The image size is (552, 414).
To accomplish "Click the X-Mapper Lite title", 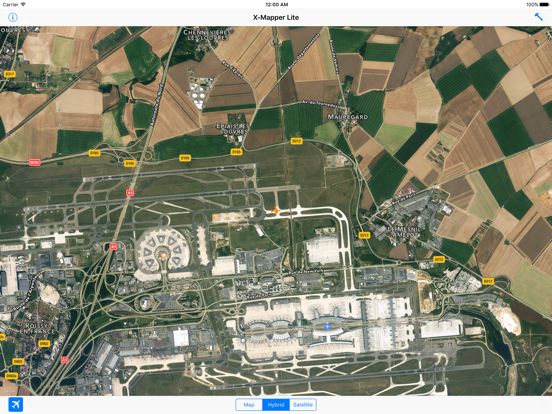I will tap(276, 17).
